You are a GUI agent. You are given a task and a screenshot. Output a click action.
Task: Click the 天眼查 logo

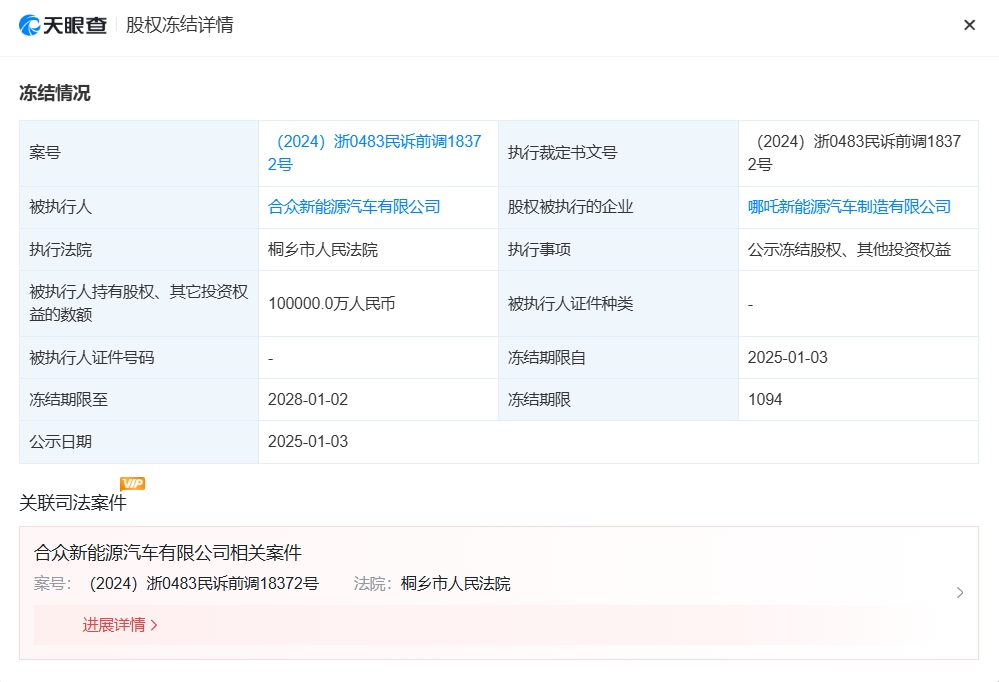coord(62,25)
